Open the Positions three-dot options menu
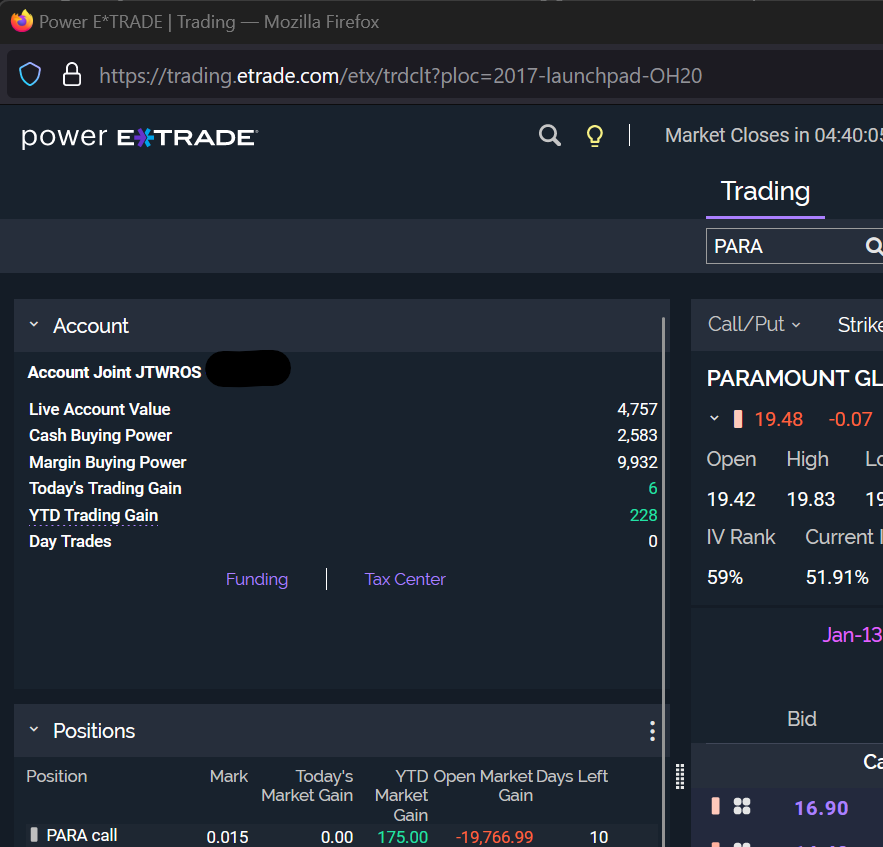 pyautogui.click(x=652, y=731)
